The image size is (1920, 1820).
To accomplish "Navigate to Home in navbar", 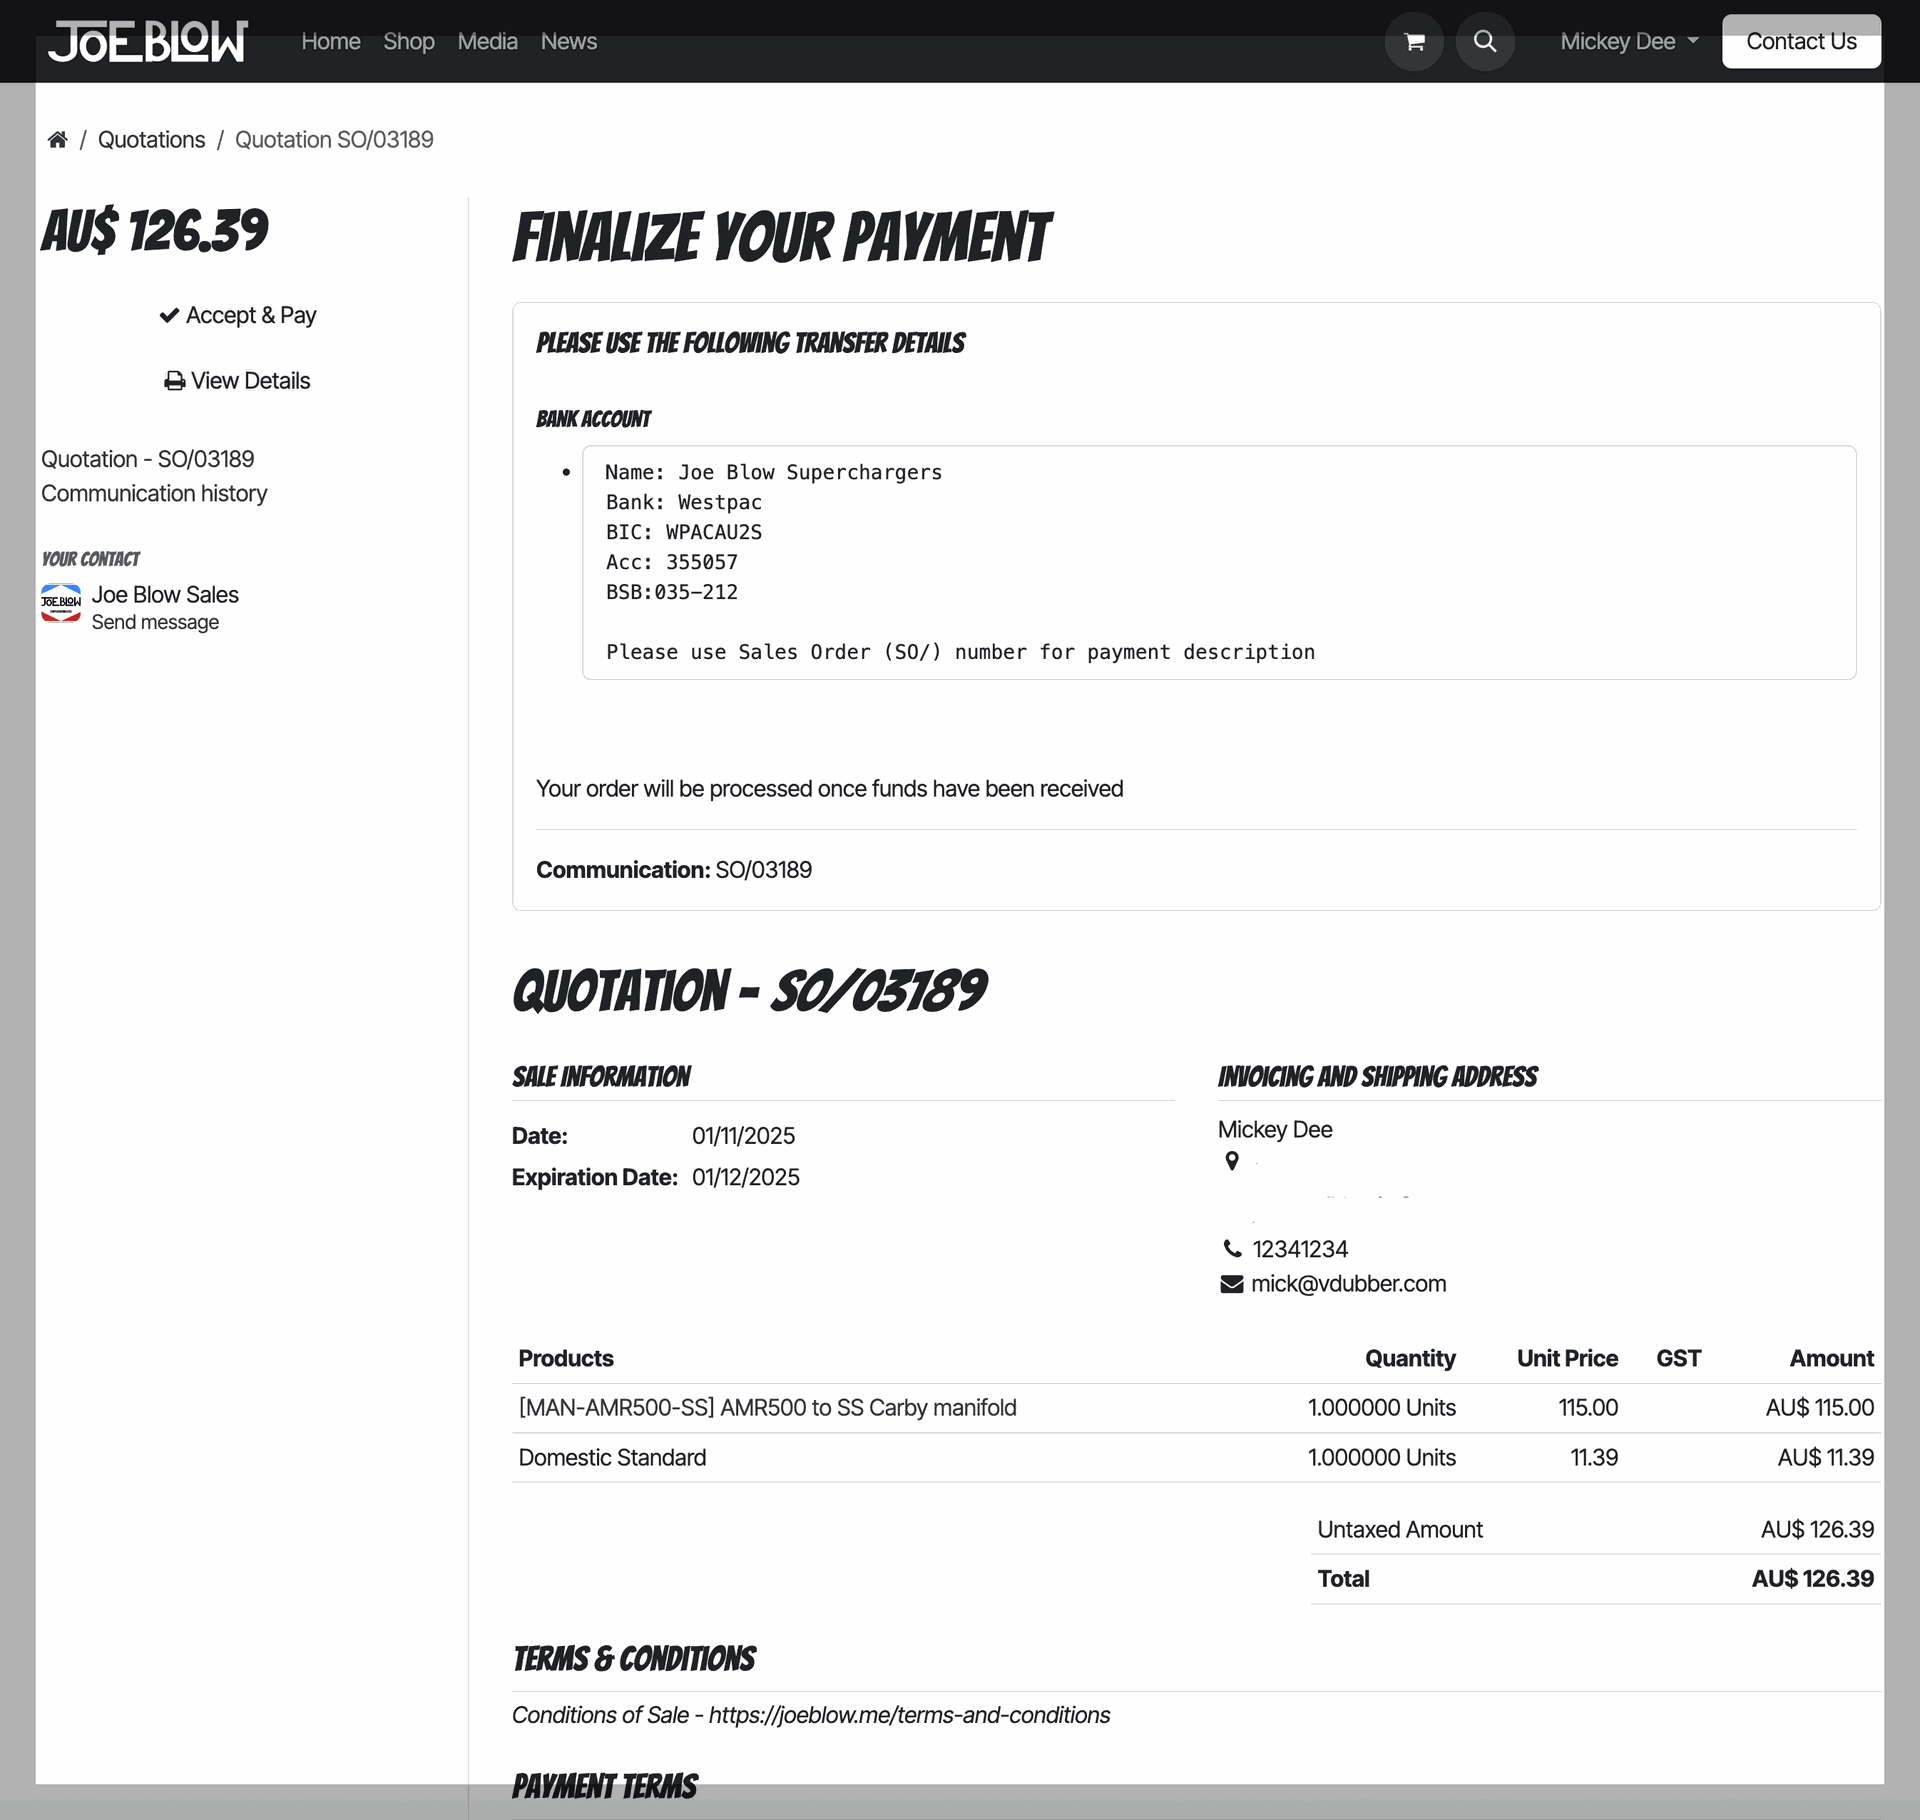I will pos(330,42).
